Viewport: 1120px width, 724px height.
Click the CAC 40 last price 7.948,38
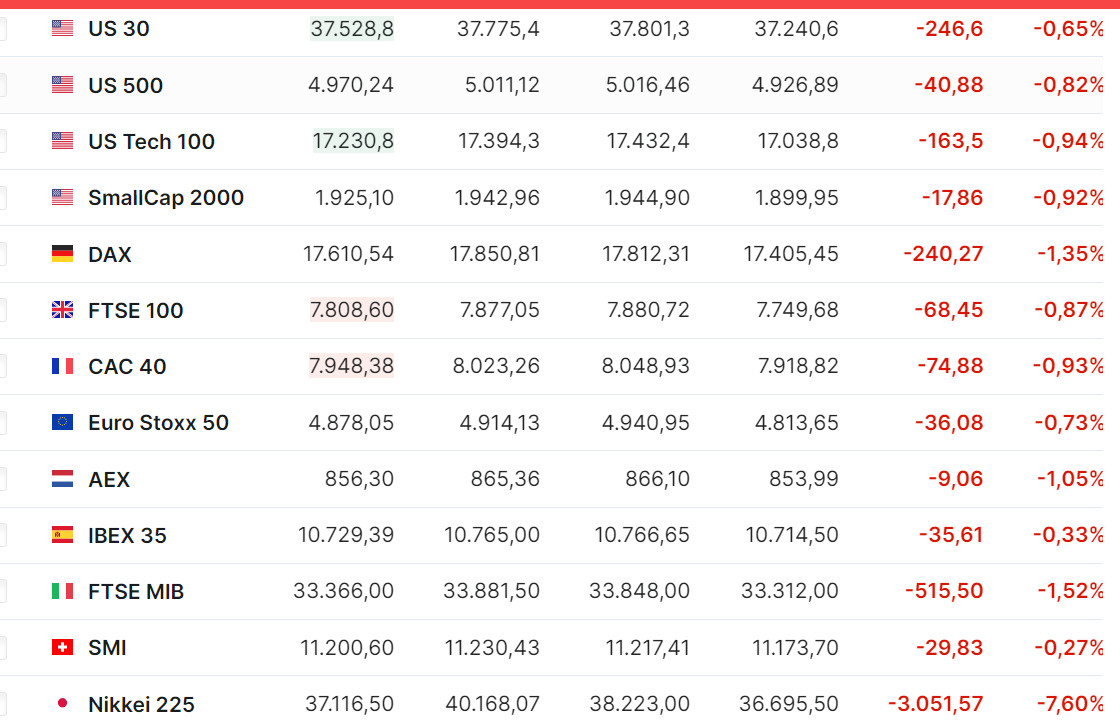[x=351, y=366]
